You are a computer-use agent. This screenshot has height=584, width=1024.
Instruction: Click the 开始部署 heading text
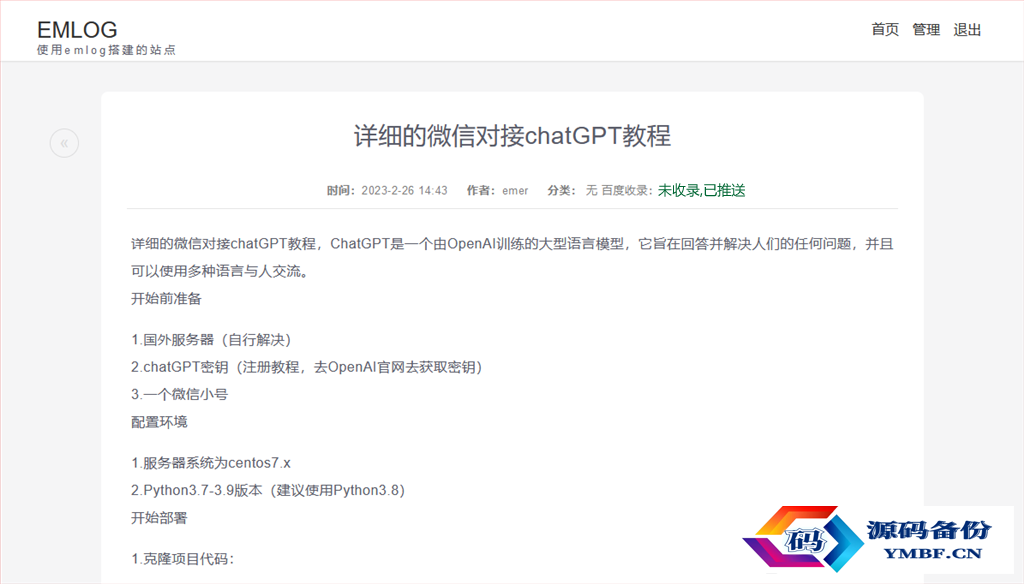click(159, 518)
